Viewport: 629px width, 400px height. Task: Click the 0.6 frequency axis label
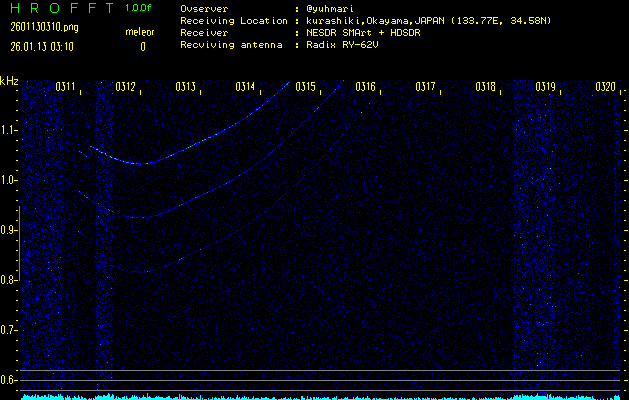point(9,380)
